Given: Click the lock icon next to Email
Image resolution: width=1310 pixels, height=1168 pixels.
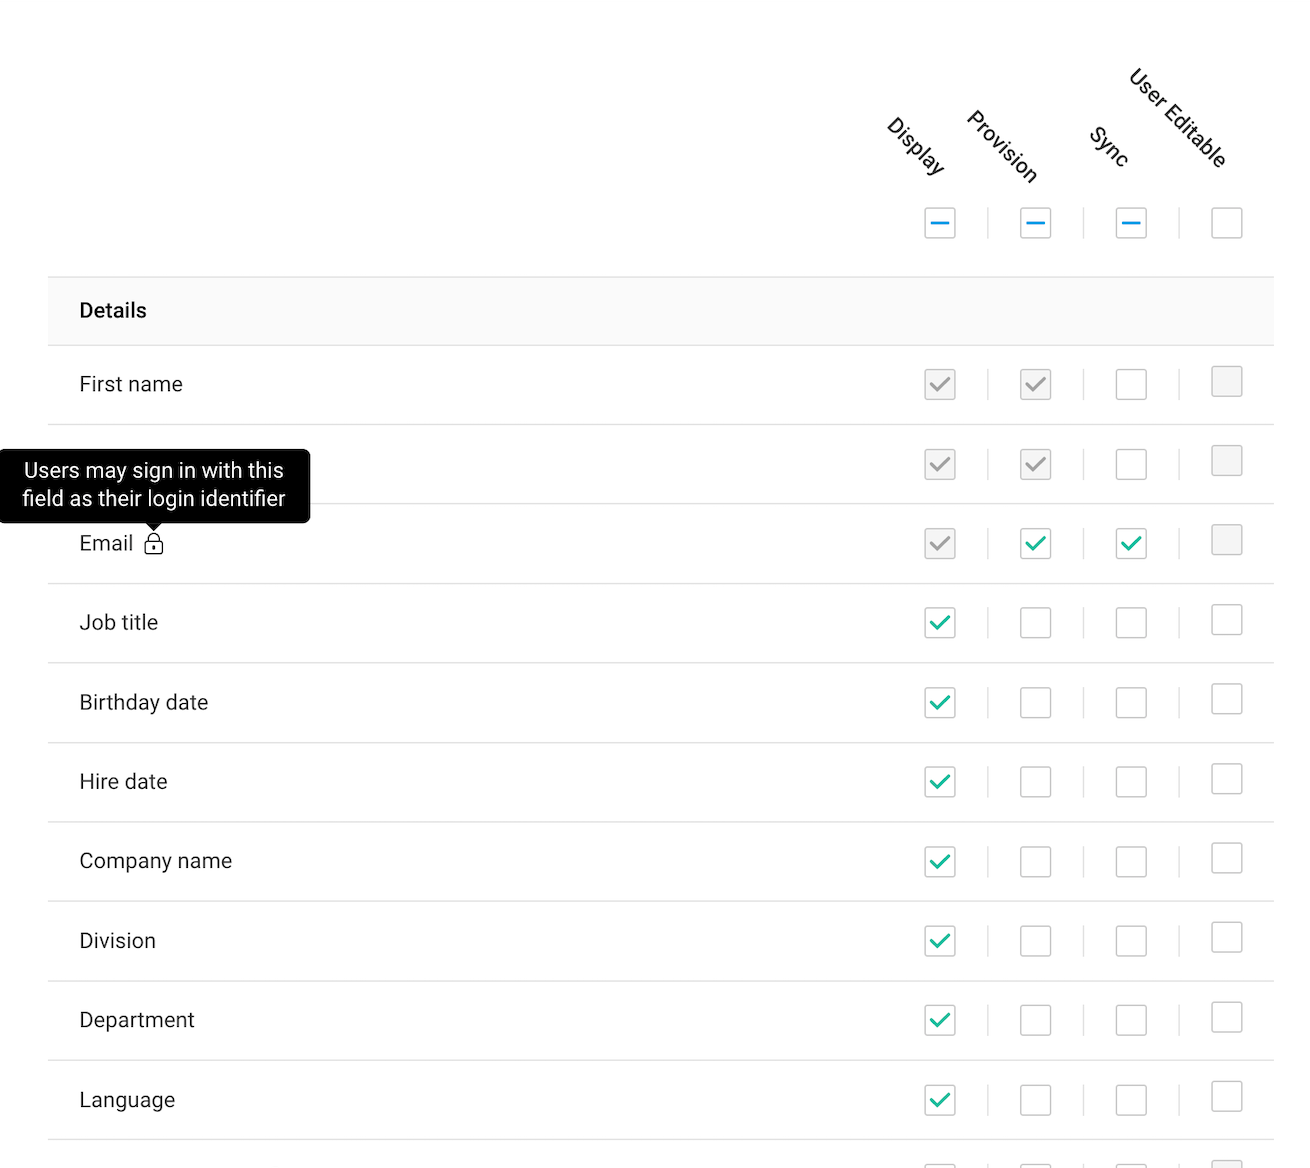Looking at the screenshot, I should pos(153,544).
